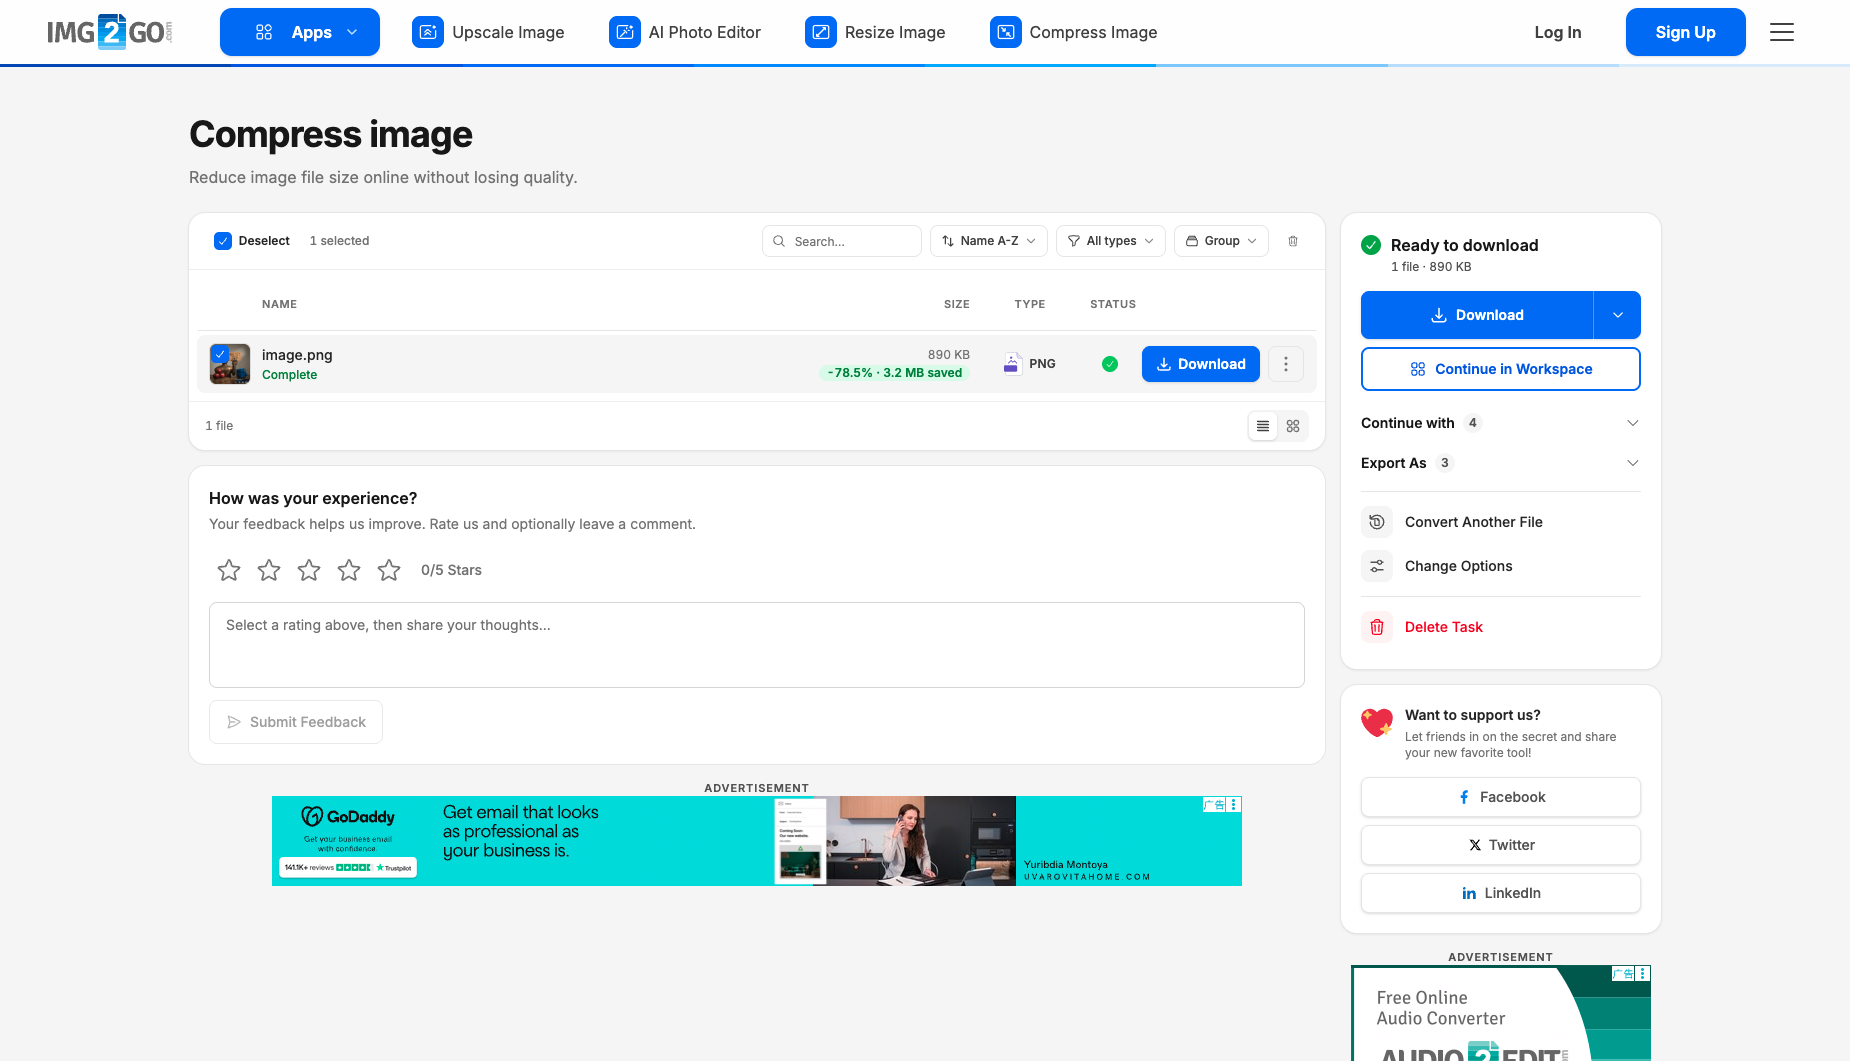Expand the Export As section
The width and height of the screenshot is (1850, 1061).
coord(1501,463)
